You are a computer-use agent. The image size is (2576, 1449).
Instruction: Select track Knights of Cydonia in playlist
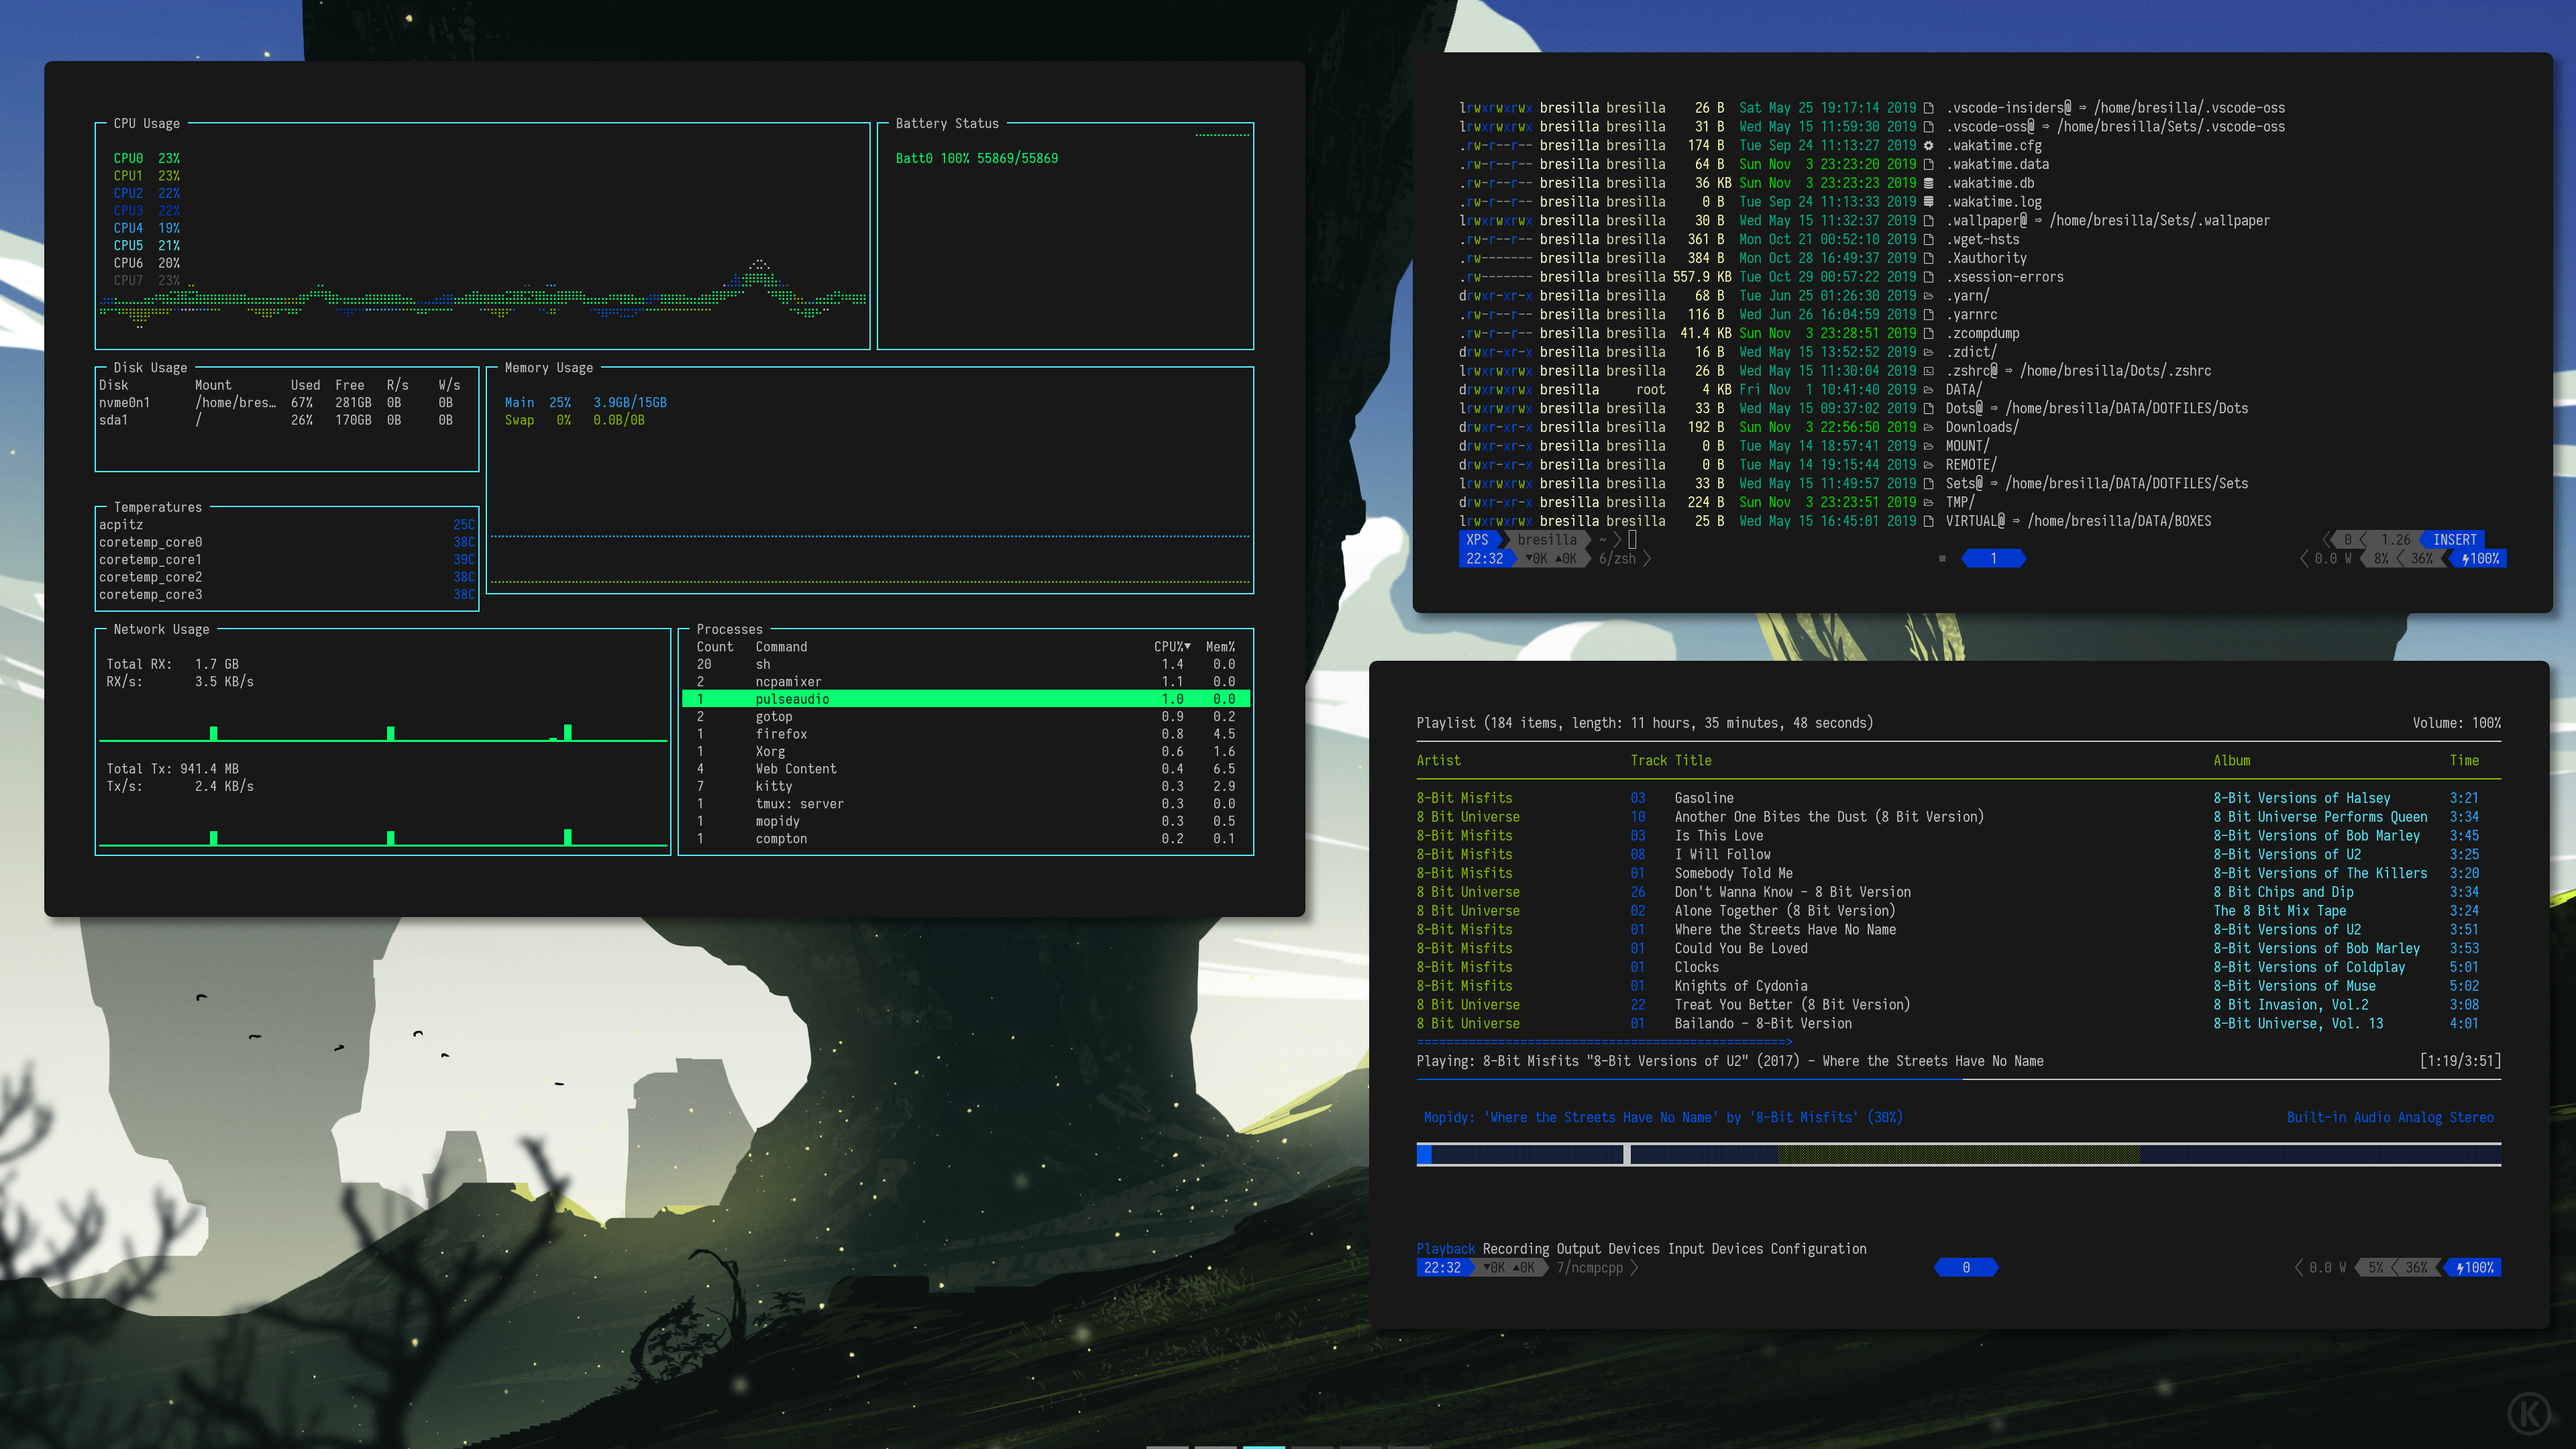coord(1740,986)
